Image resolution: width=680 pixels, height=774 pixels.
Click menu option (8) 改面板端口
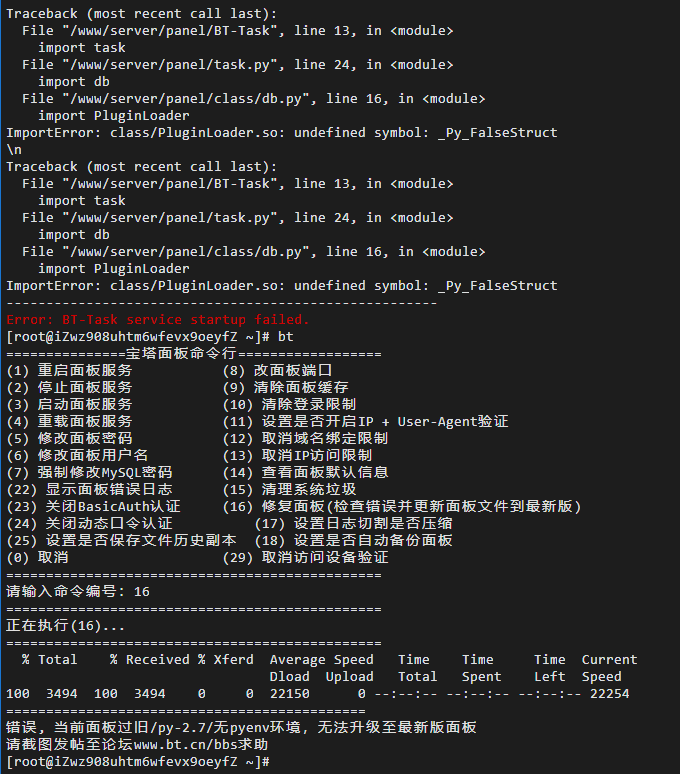tap(277, 371)
